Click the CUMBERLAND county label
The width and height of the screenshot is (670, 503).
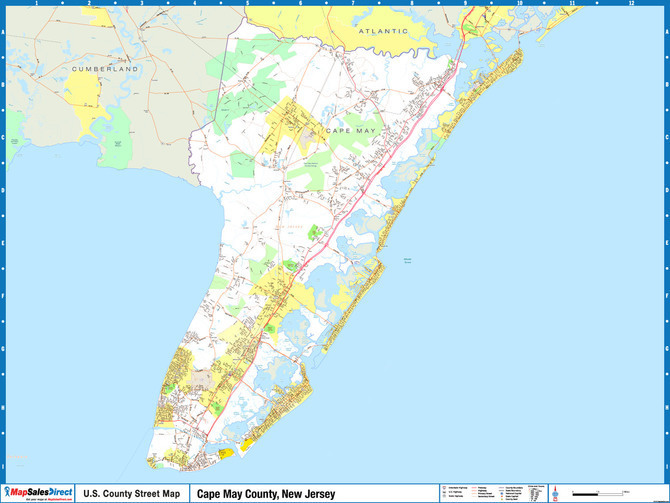coord(105,69)
